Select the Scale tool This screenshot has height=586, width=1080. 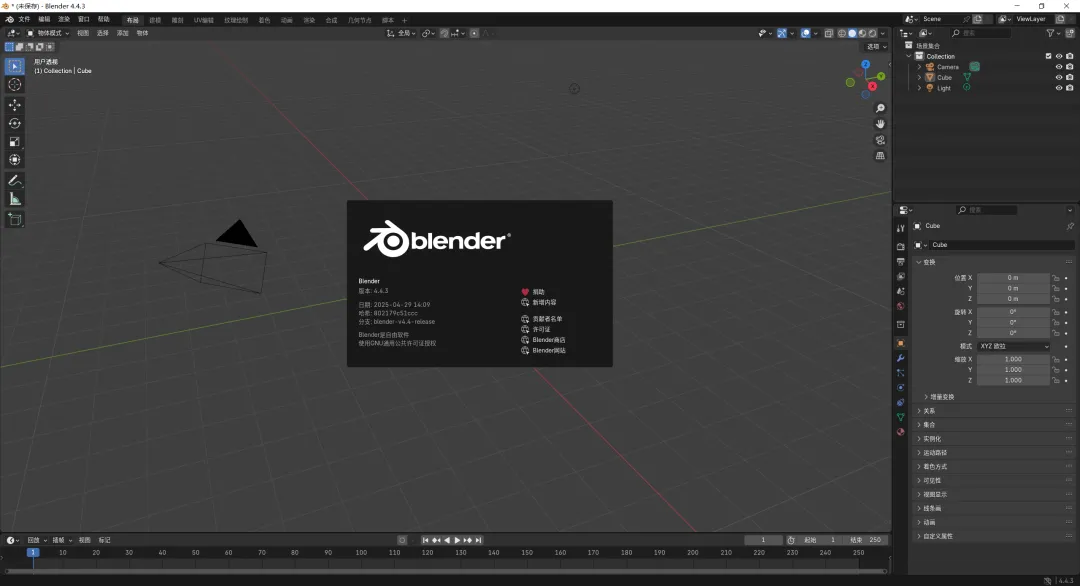(14, 142)
